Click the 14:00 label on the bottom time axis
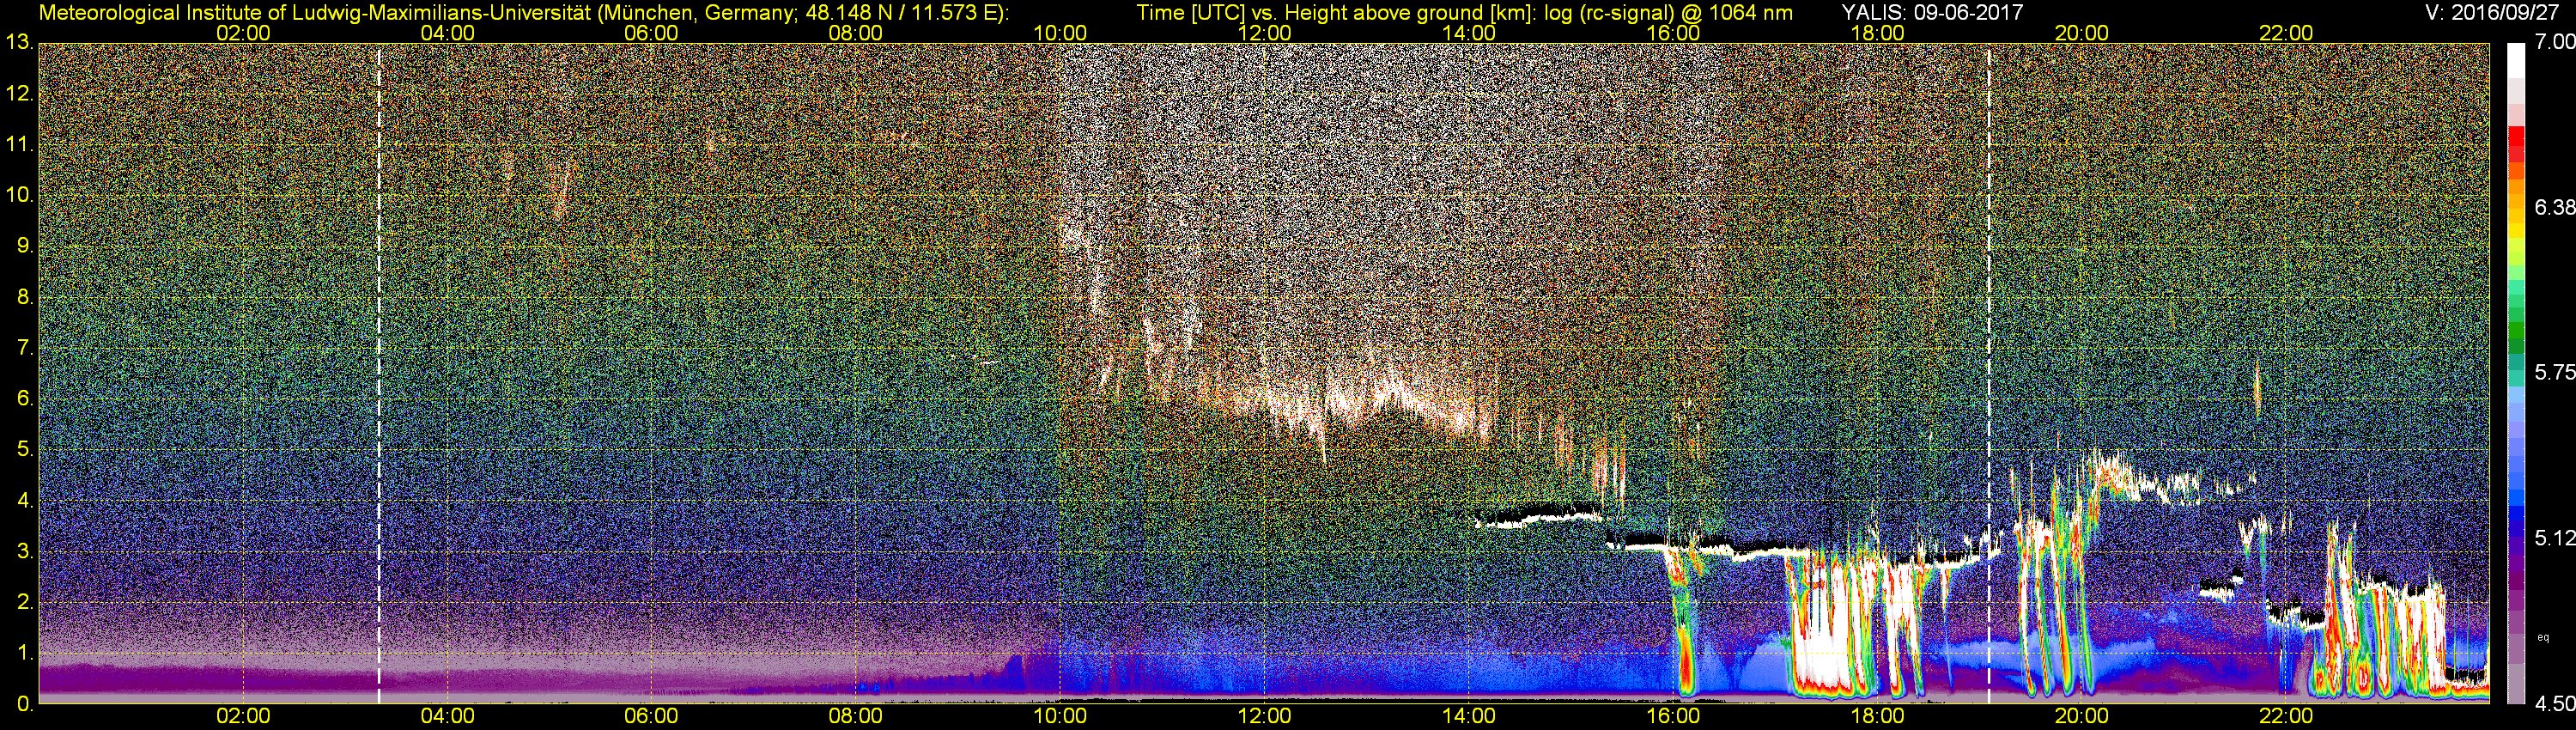This screenshot has width=2576, height=730. pos(1469,716)
